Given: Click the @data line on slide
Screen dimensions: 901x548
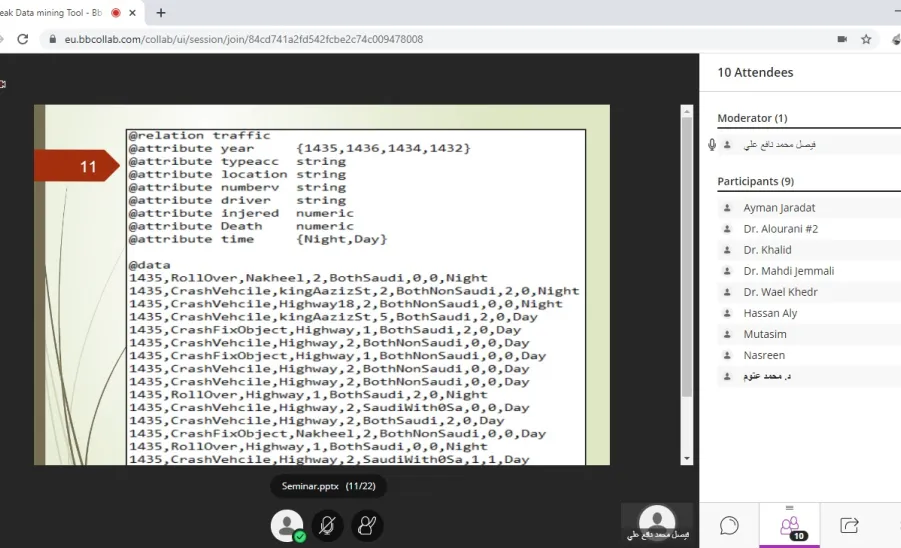Looking at the screenshot, I should pyautogui.click(x=149, y=265).
